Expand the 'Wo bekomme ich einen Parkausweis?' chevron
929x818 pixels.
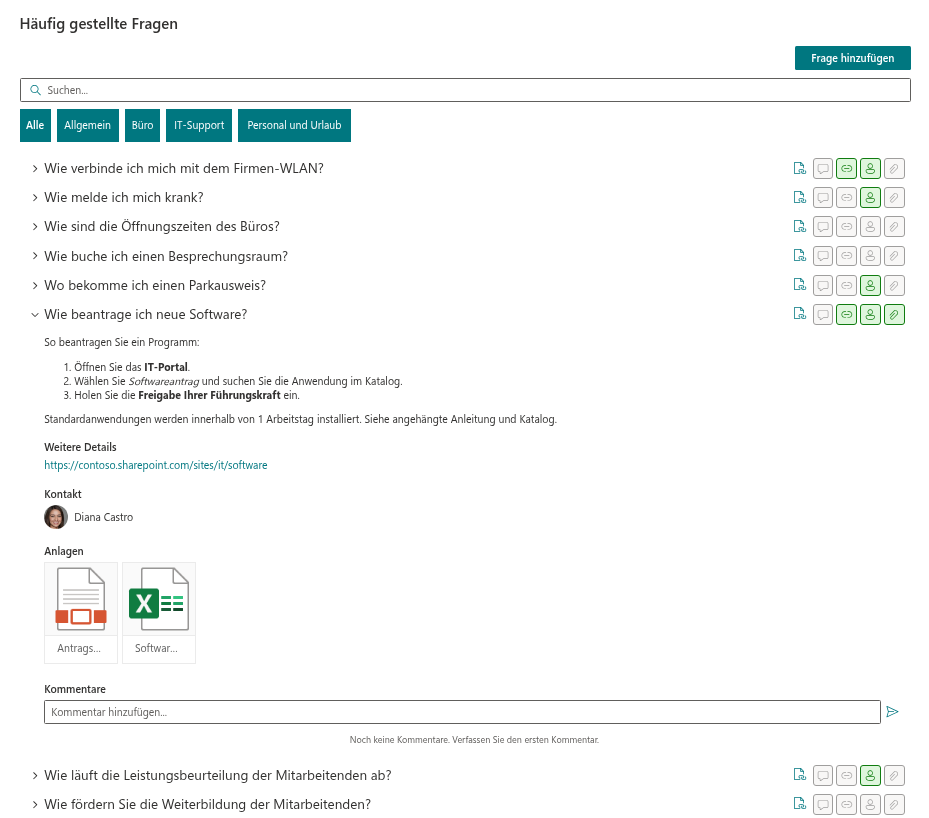click(35, 286)
